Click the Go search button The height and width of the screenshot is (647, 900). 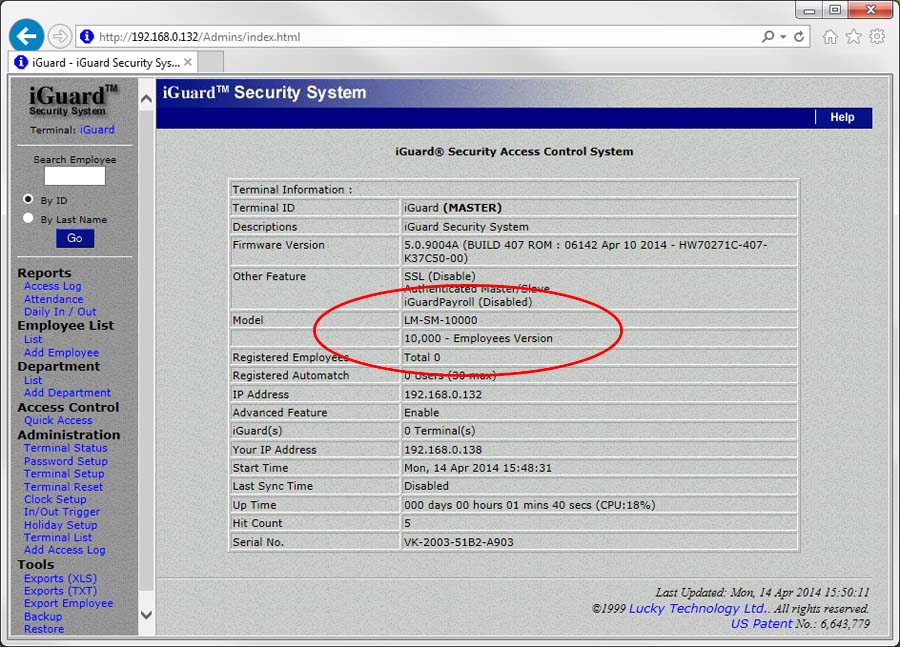pyautogui.click(x=75, y=238)
